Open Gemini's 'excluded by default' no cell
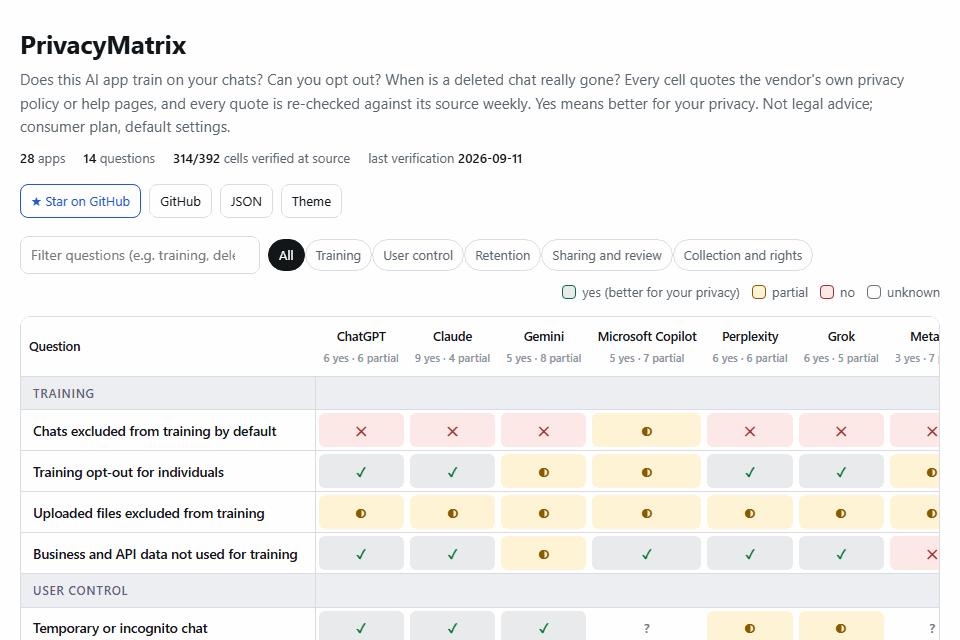The width and height of the screenshot is (960, 640). click(x=544, y=431)
